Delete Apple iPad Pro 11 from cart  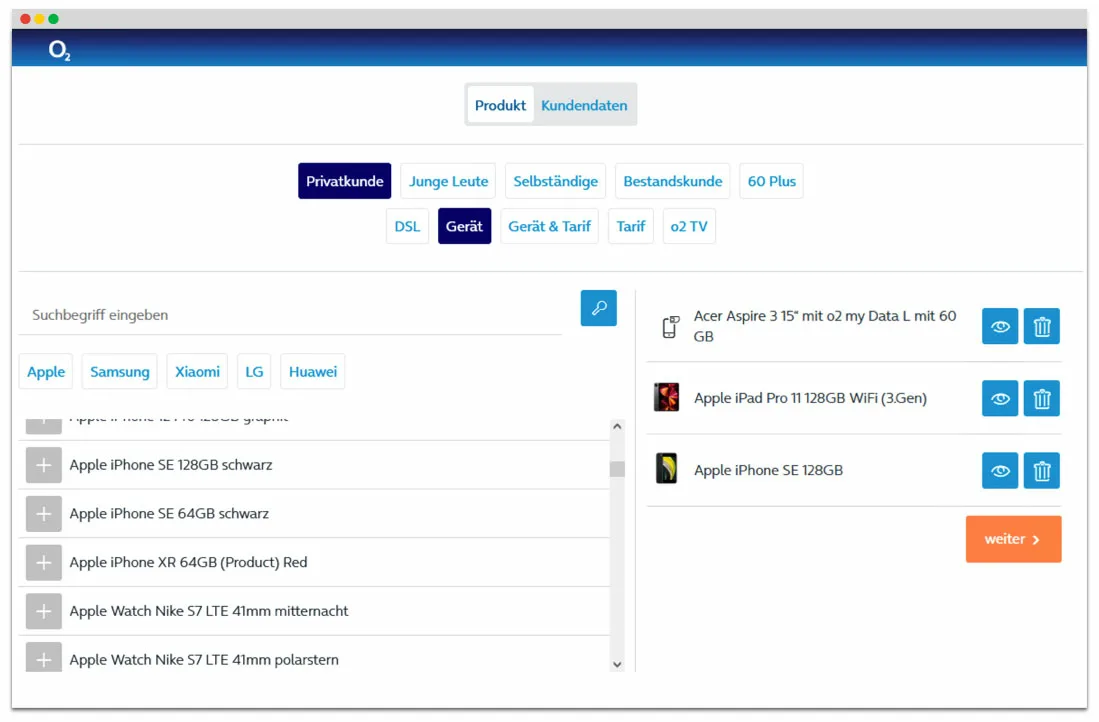coord(1042,398)
